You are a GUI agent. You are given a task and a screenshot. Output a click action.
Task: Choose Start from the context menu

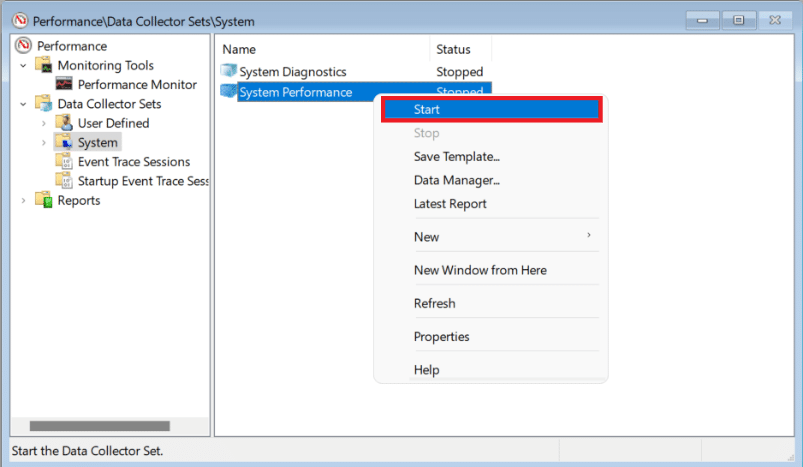click(427, 110)
